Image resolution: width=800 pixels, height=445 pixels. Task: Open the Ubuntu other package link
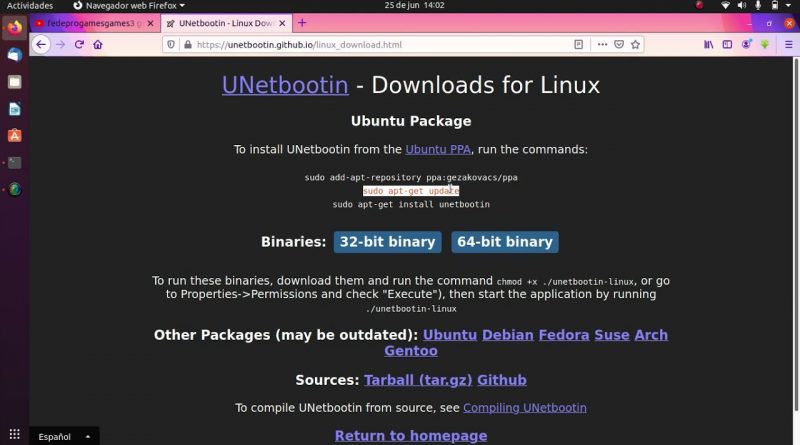pos(449,335)
